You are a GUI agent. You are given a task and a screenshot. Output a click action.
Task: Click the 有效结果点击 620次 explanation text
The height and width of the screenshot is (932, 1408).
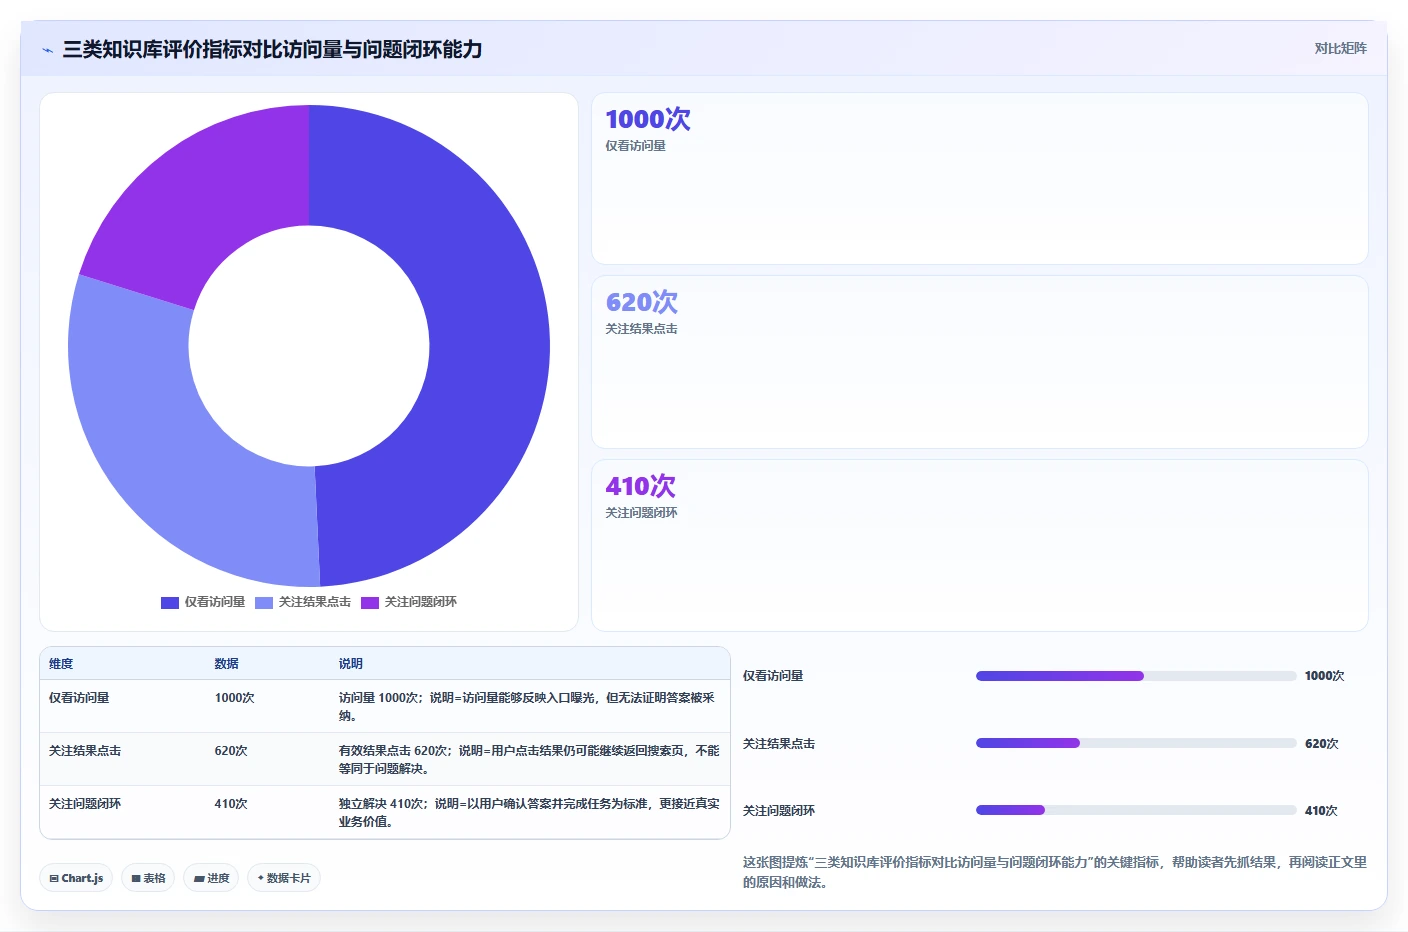tap(529, 760)
